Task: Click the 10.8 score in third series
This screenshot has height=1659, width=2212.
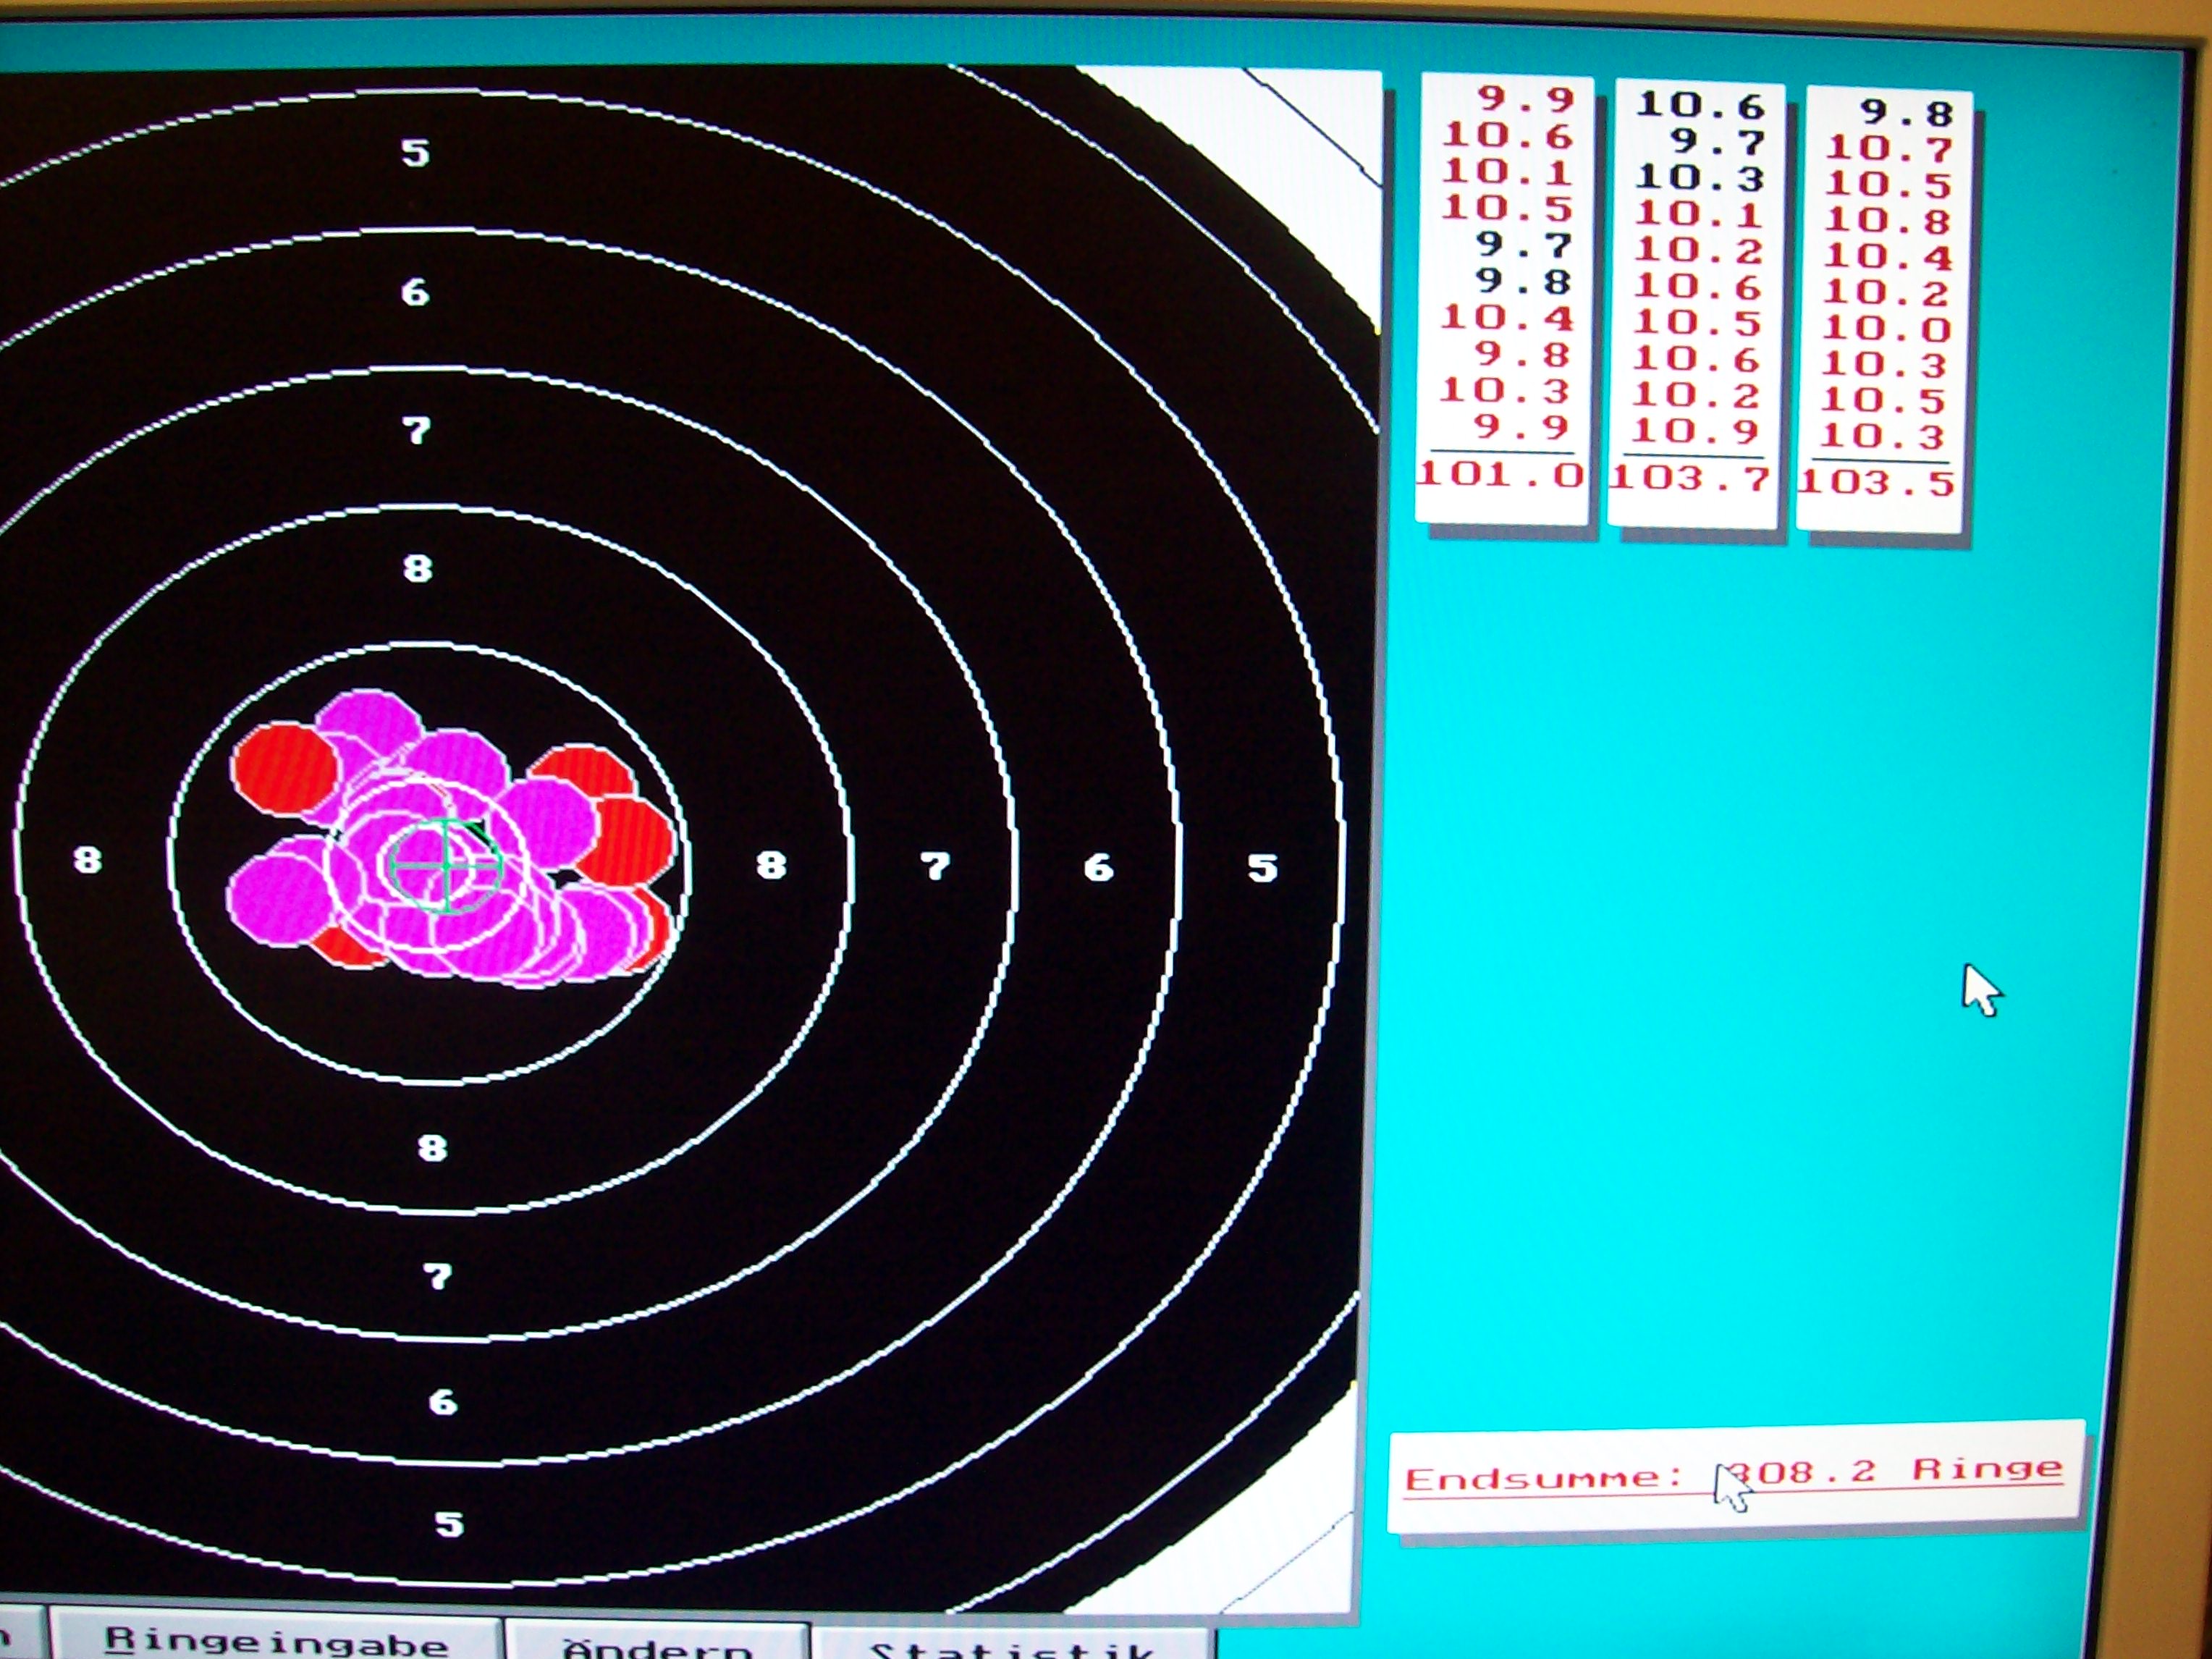Action: point(1888,220)
